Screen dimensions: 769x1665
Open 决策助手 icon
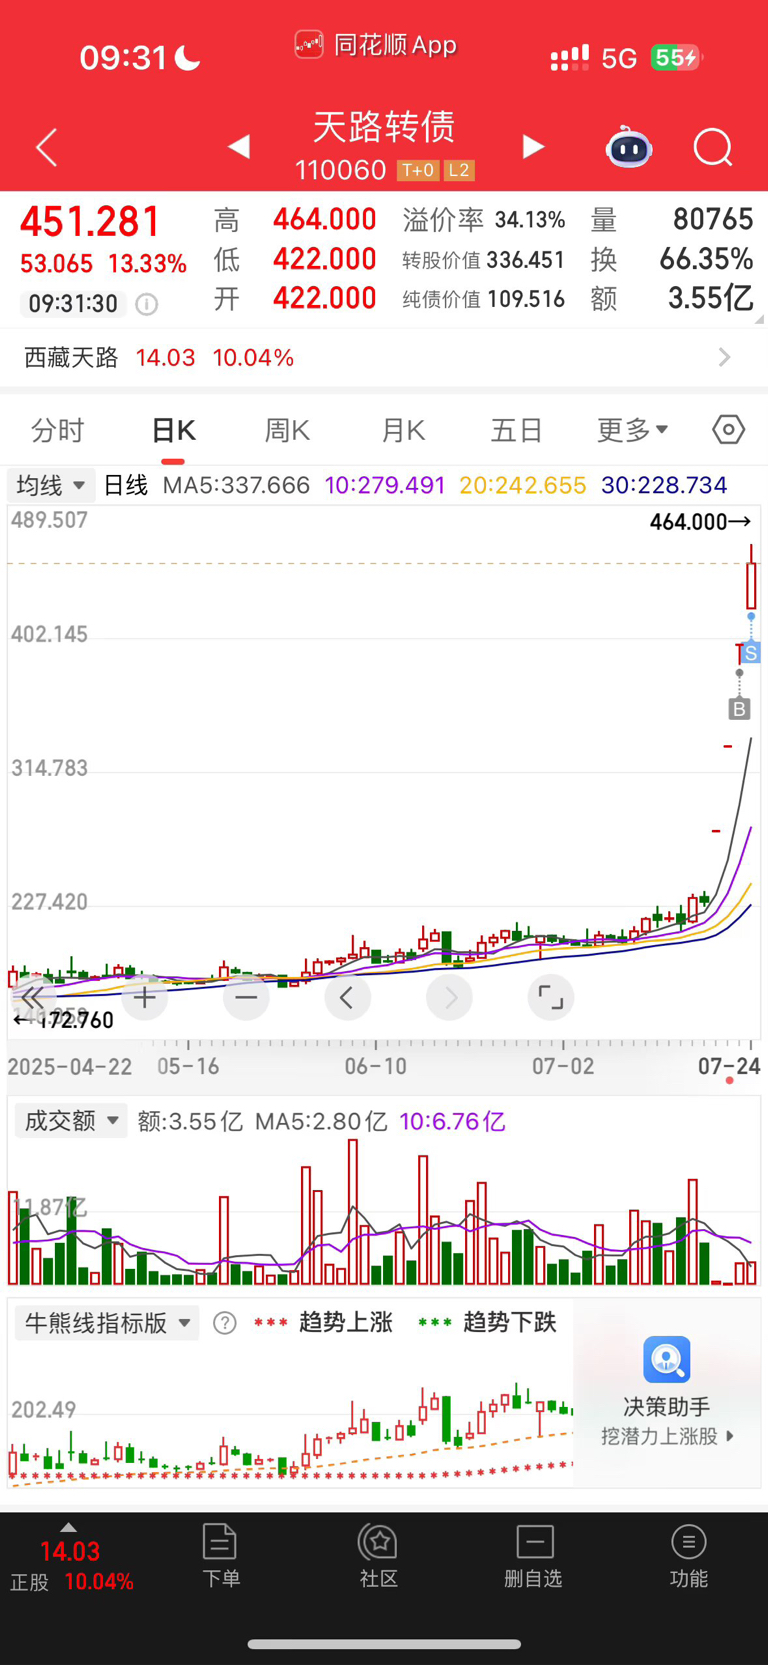tap(667, 1360)
